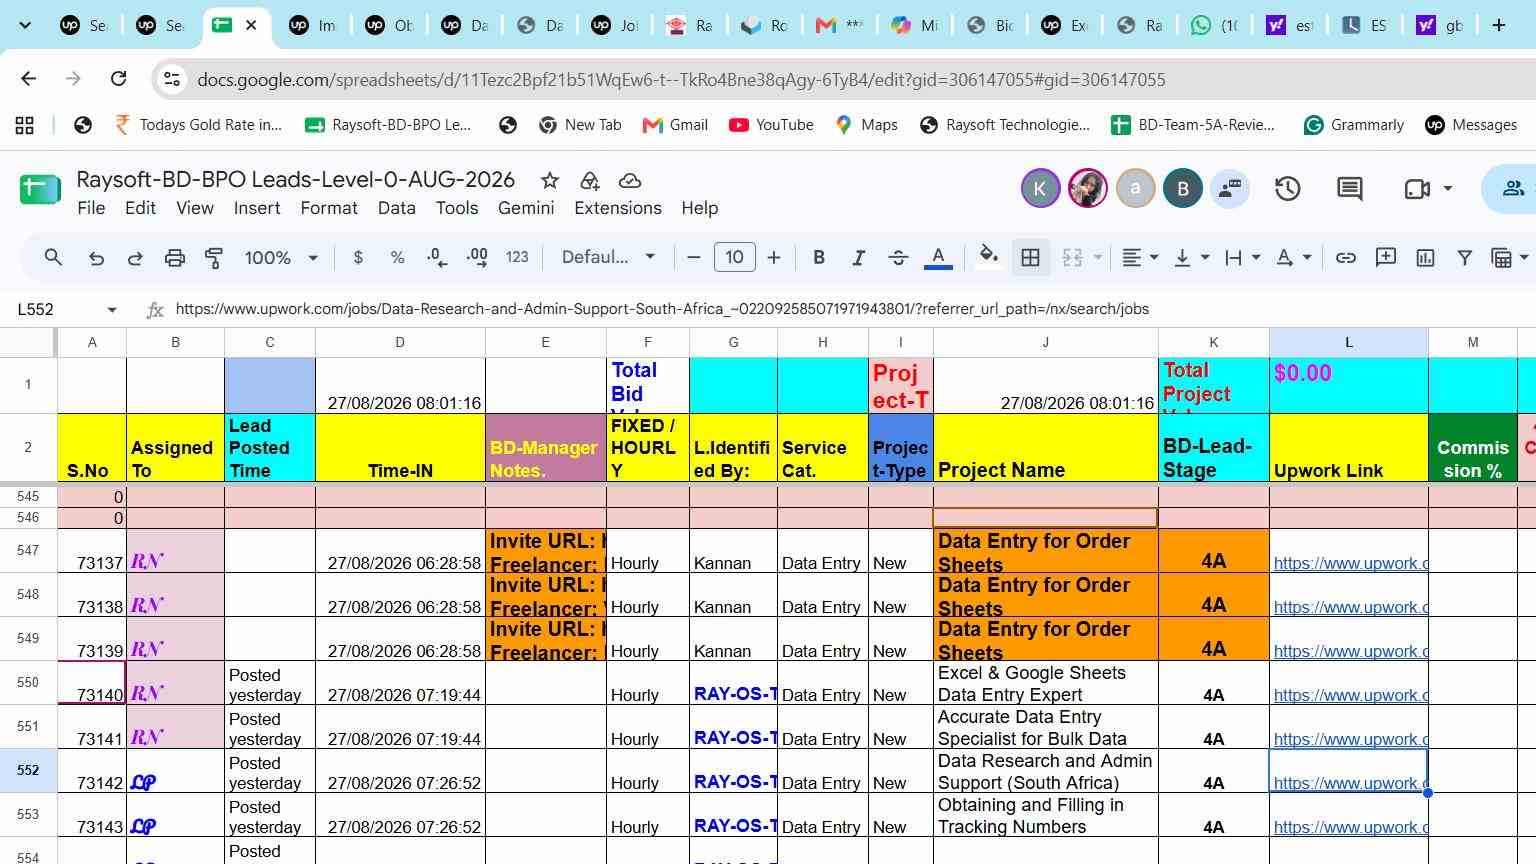Image resolution: width=1536 pixels, height=864 pixels.
Task: Open the Gmail bookmark
Action: pyautogui.click(x=675, y=125)
